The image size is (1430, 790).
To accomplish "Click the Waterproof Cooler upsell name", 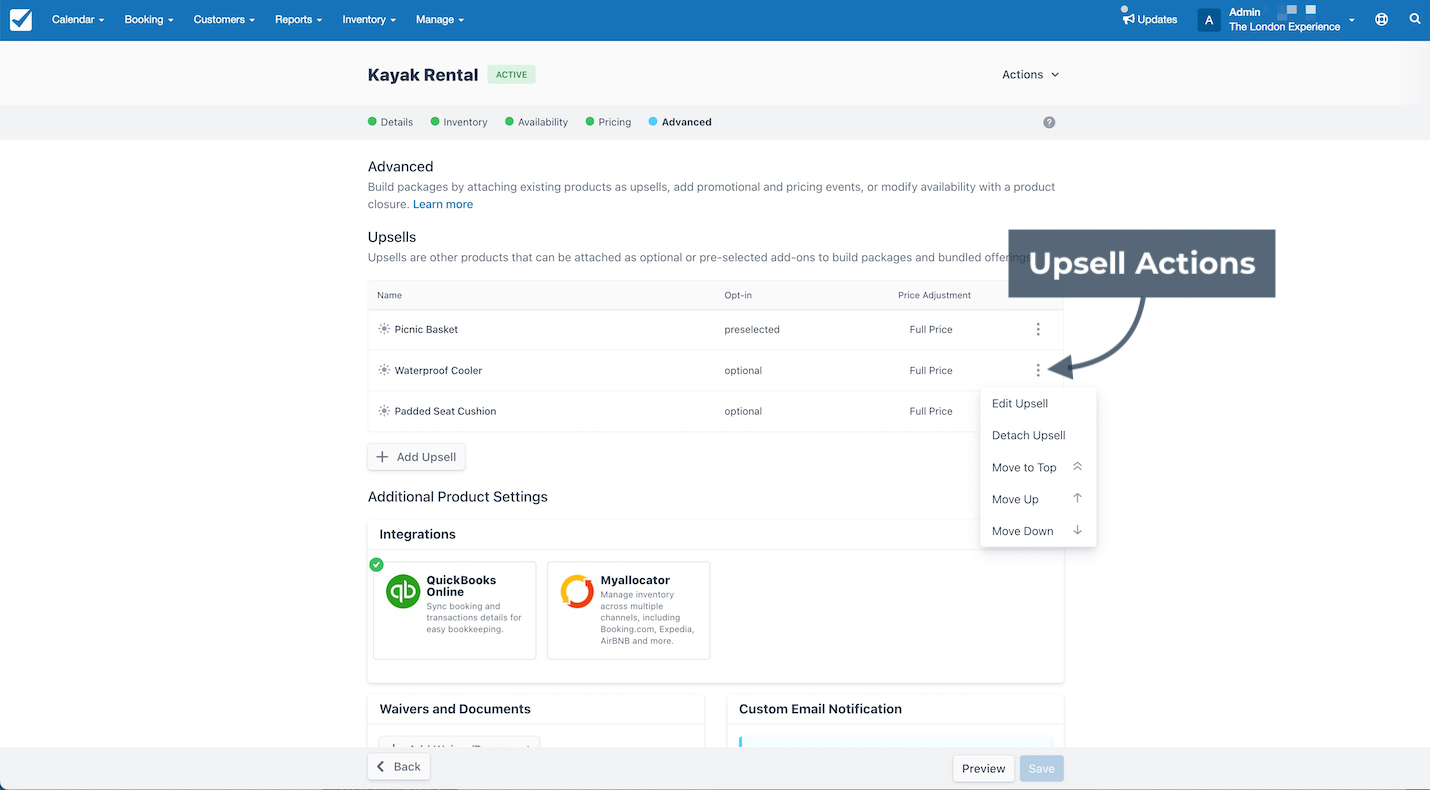I will coord(438,370).
